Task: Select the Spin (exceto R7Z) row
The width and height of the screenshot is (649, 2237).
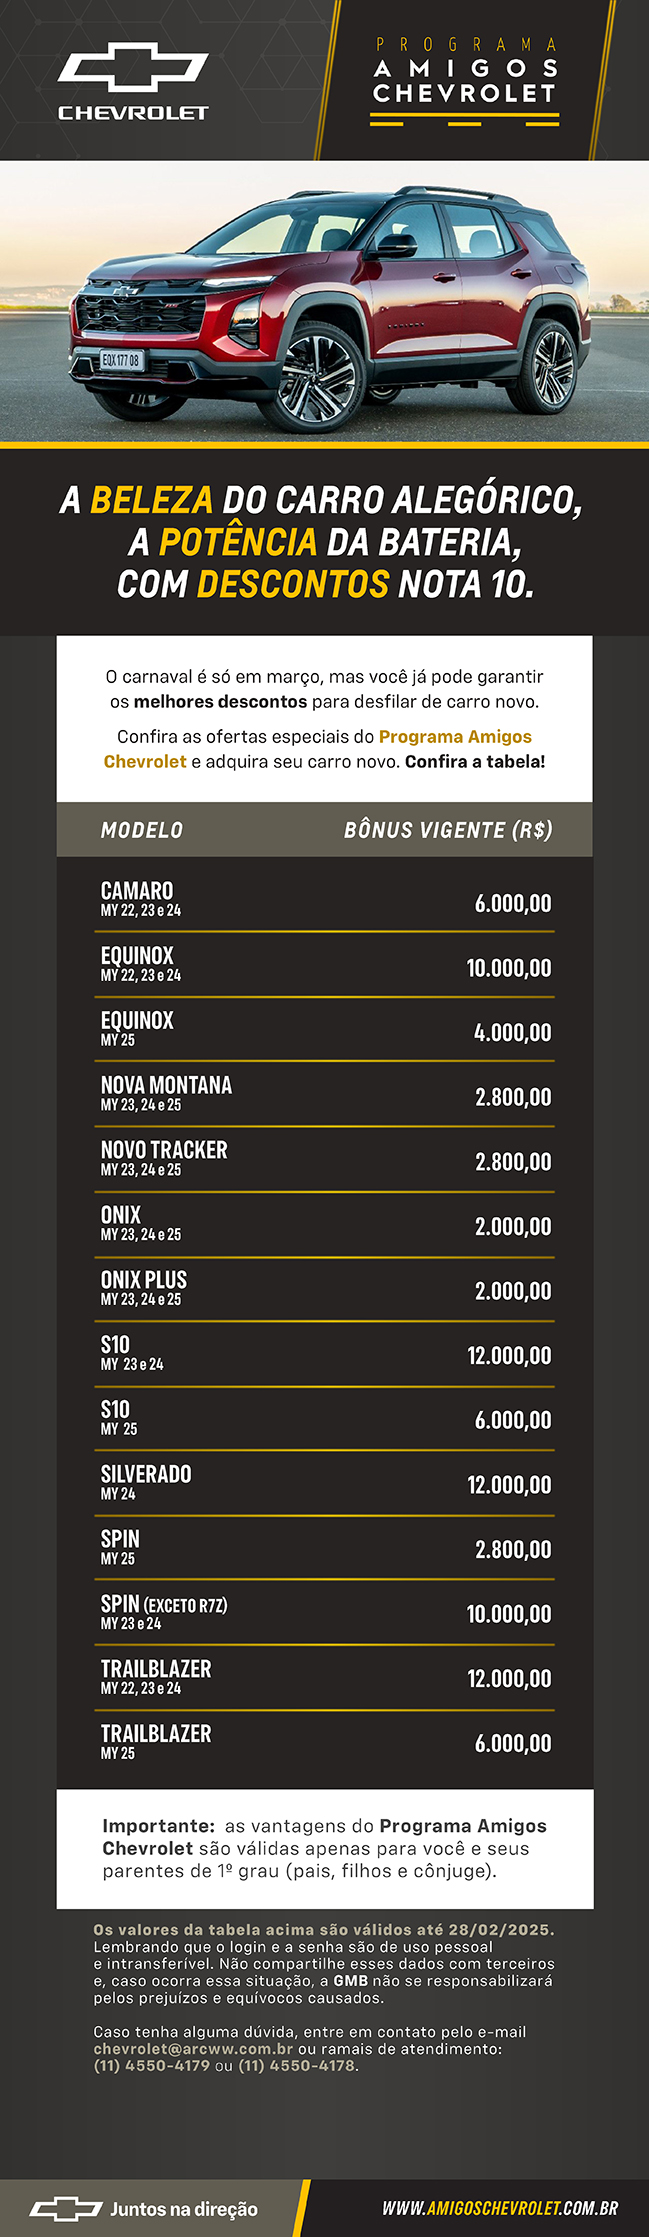Action: pyautogui.click(x=326, y=1612)
